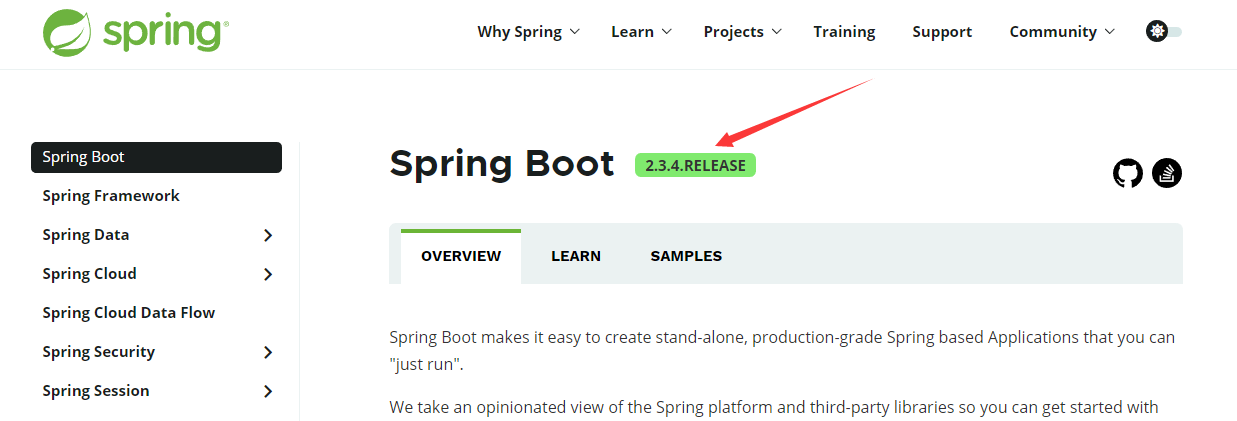Switch to the OVERVIEW tab

[x=461, y=256]
